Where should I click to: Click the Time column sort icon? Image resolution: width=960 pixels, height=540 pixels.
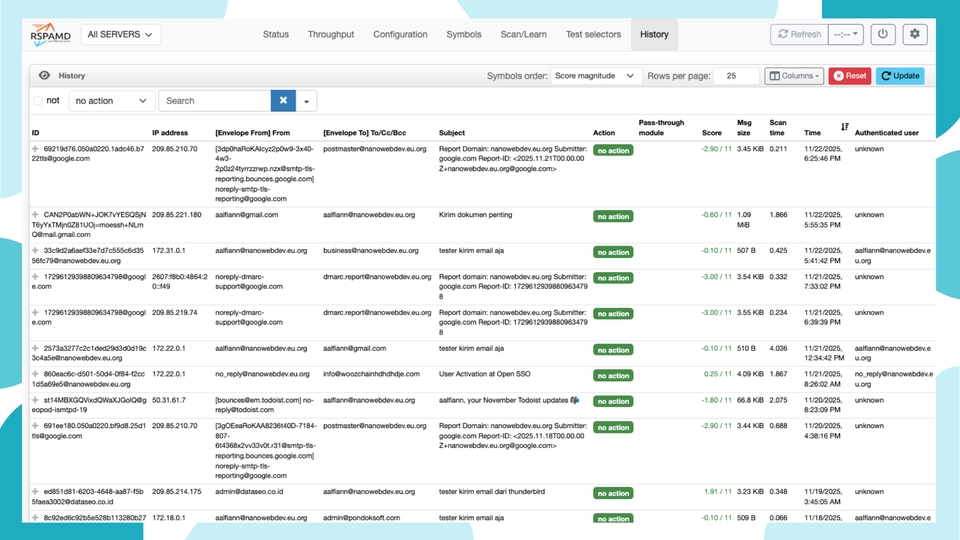click(x=845, y=127)
